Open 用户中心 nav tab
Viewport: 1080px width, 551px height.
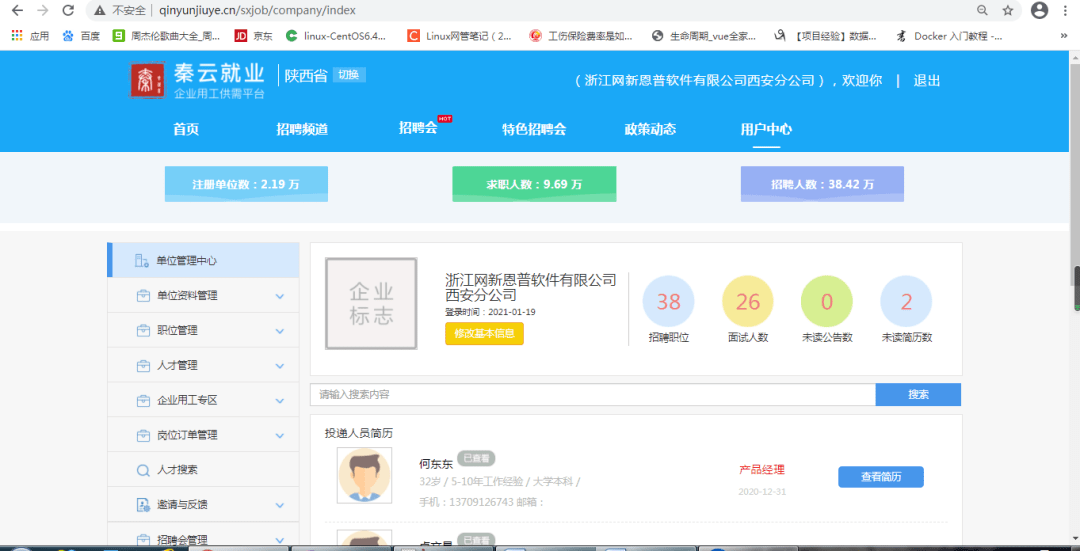pyautogui.click(x=766, y=129)
